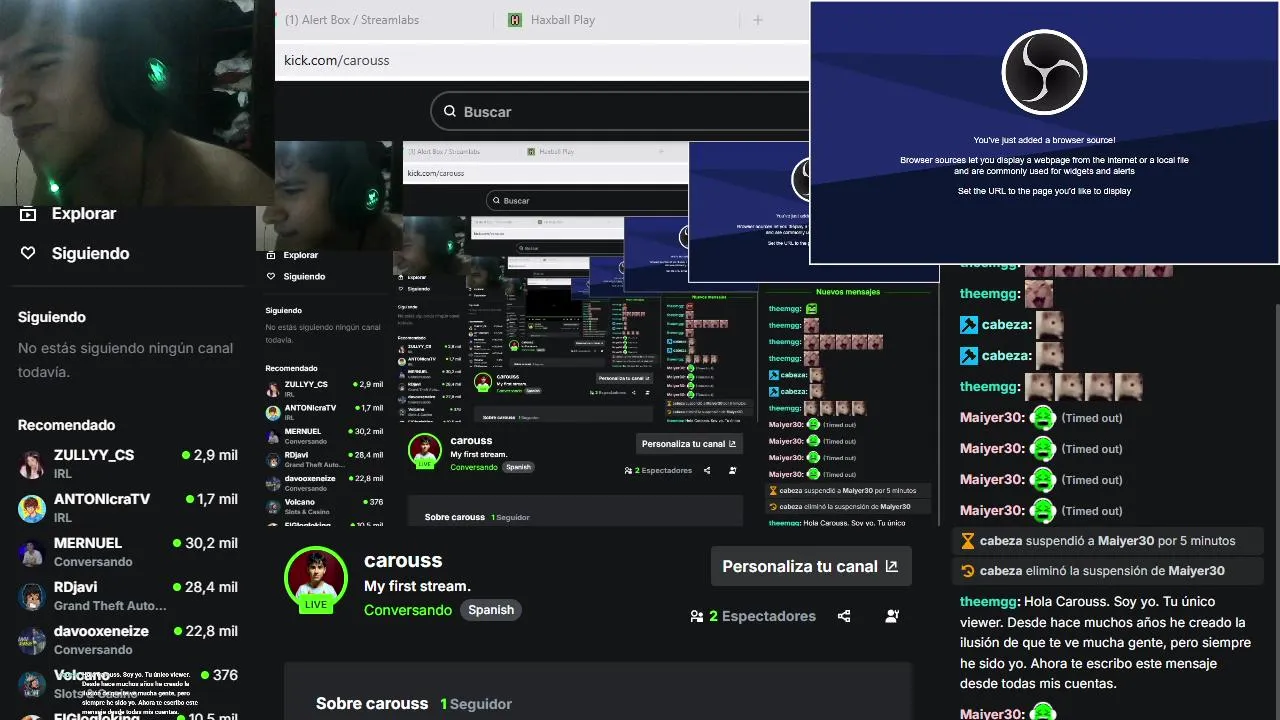
Task: Click first Timed out label
Action: (1092, 418)
